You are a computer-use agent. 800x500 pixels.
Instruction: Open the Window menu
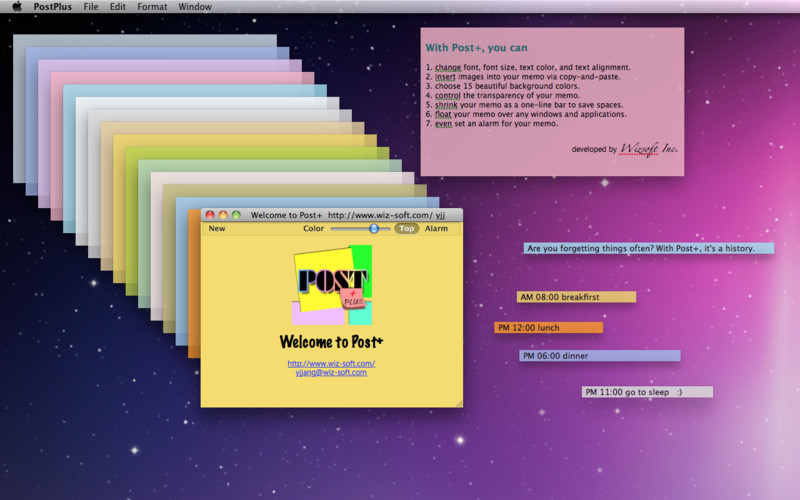pyautogui.click(x=195, y=7)
